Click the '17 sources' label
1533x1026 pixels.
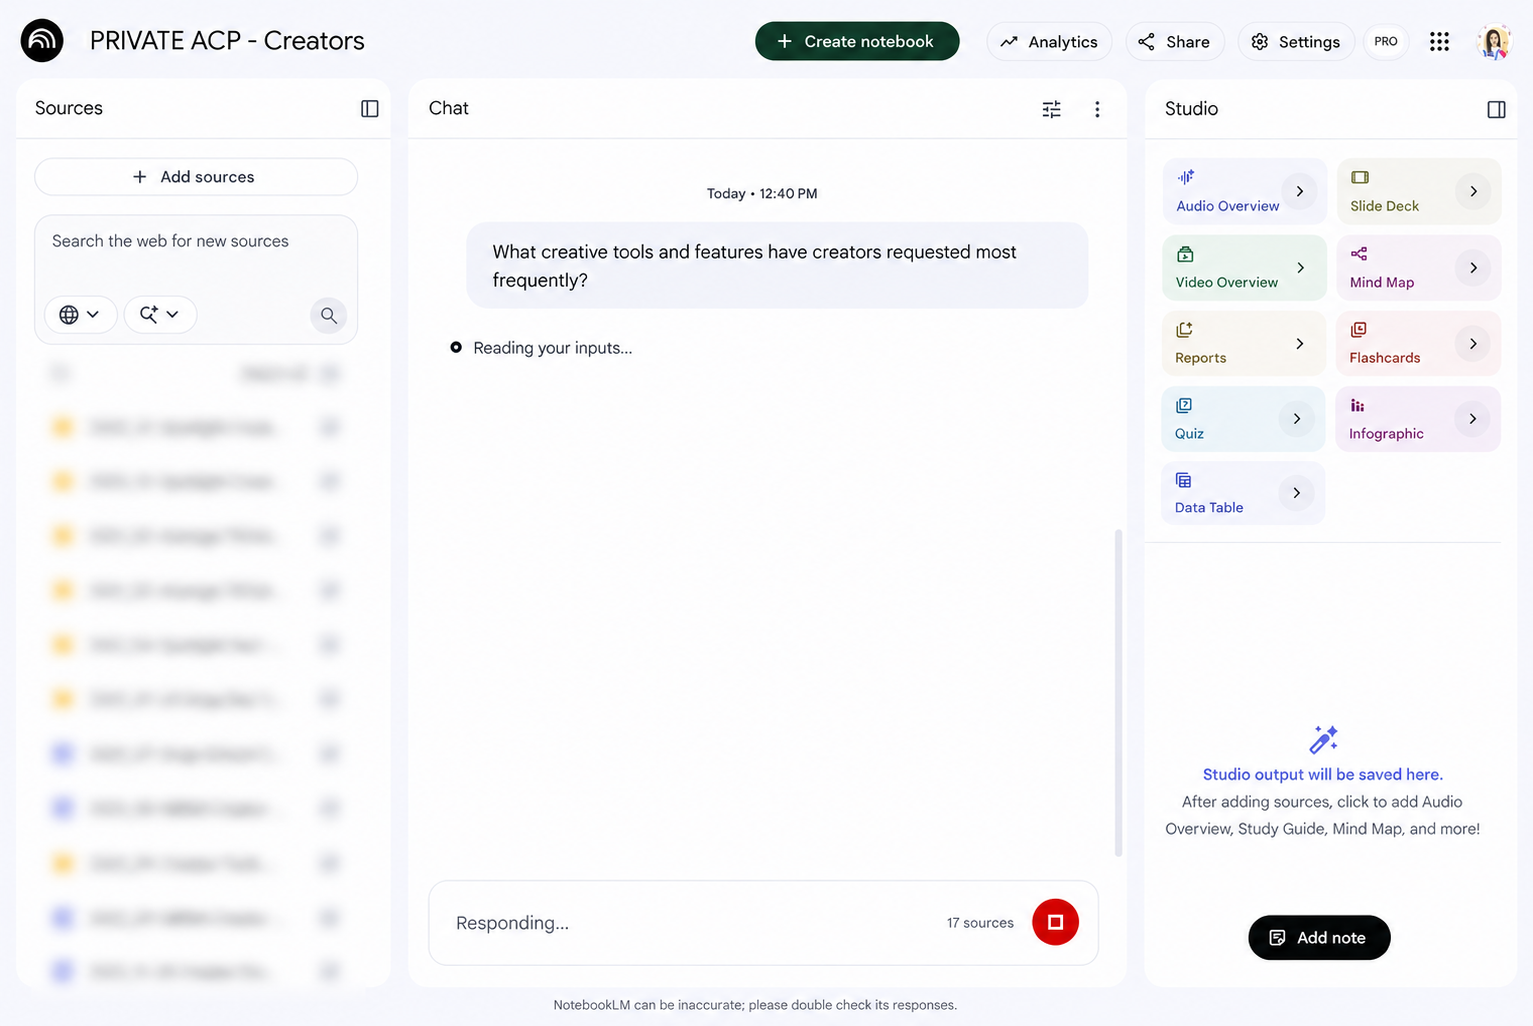980,923
